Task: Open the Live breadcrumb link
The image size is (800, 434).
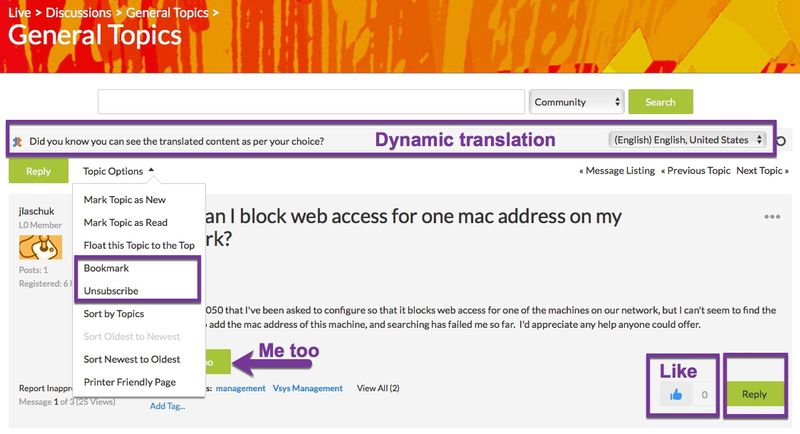Action: pos(19,13)
